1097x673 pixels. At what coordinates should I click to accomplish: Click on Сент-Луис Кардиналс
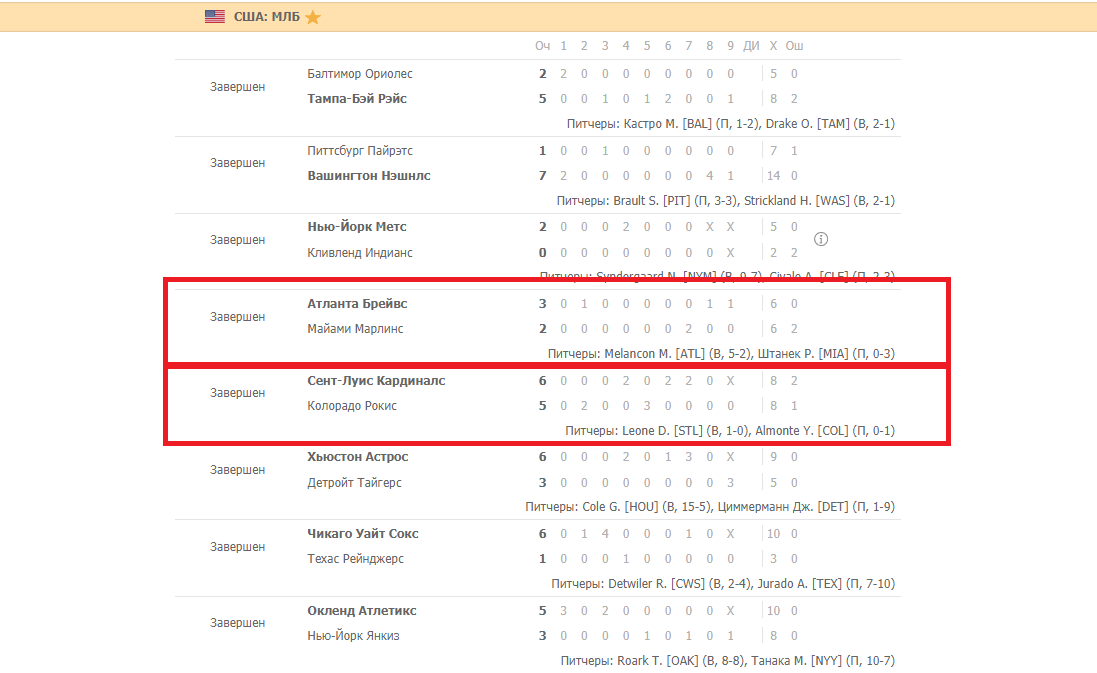pyautogui.click(x=376, y=381)
